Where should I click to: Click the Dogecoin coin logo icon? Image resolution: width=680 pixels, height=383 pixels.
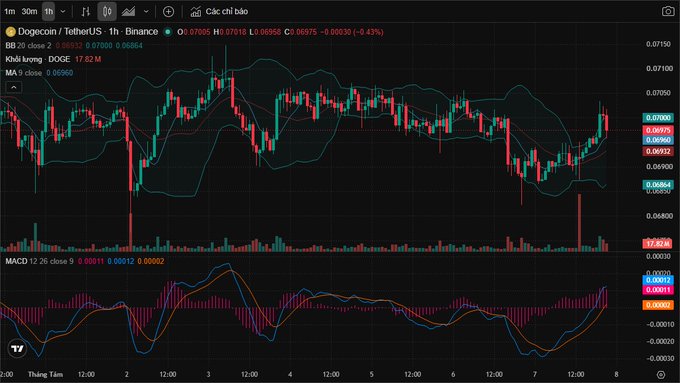pyautogui.click(x=10, y=32)
